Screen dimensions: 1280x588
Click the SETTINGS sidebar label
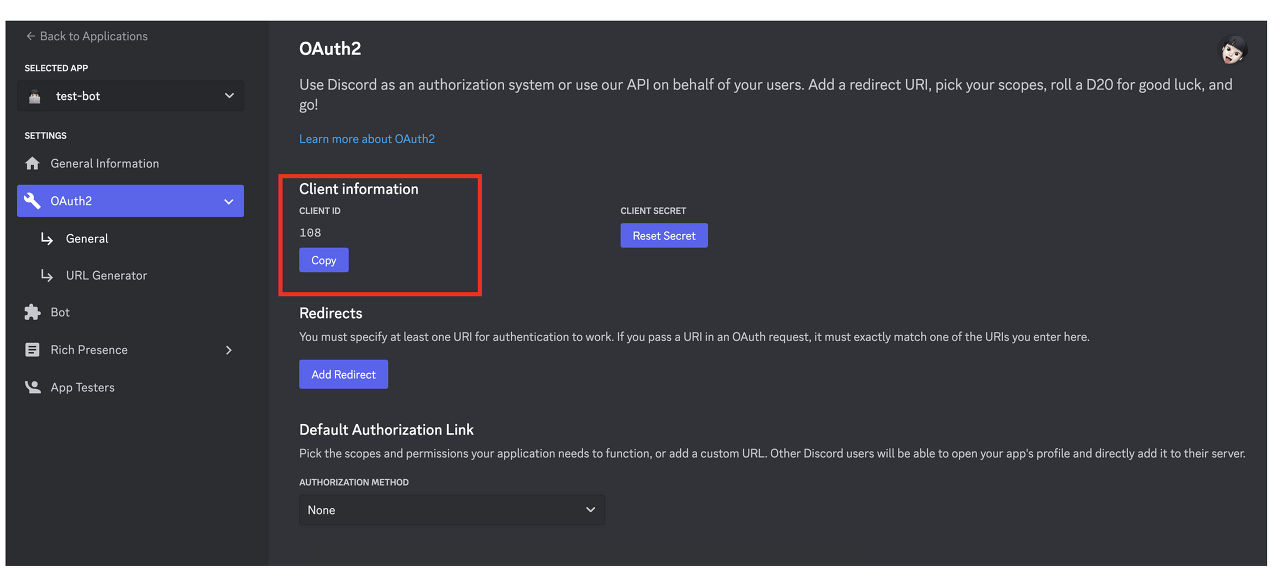point(45,136)
